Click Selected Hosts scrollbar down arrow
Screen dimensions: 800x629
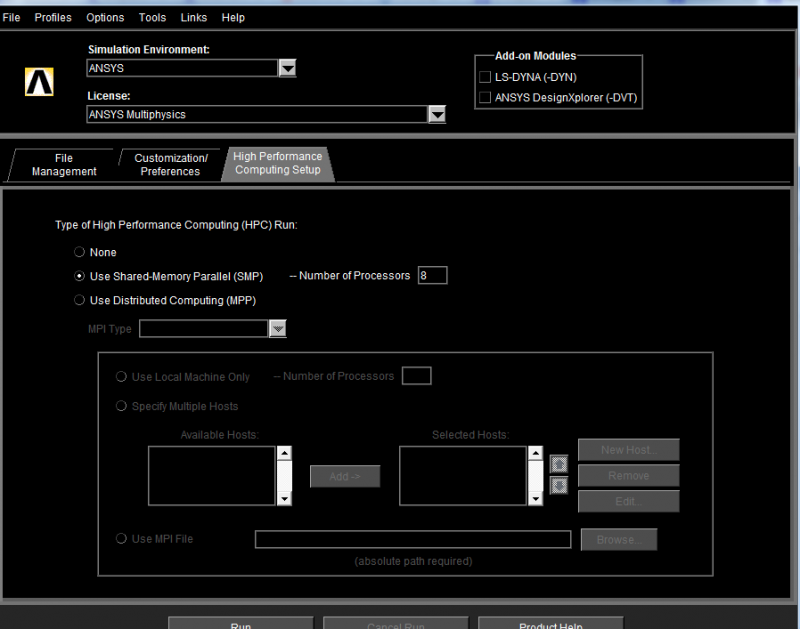(535, 499)
